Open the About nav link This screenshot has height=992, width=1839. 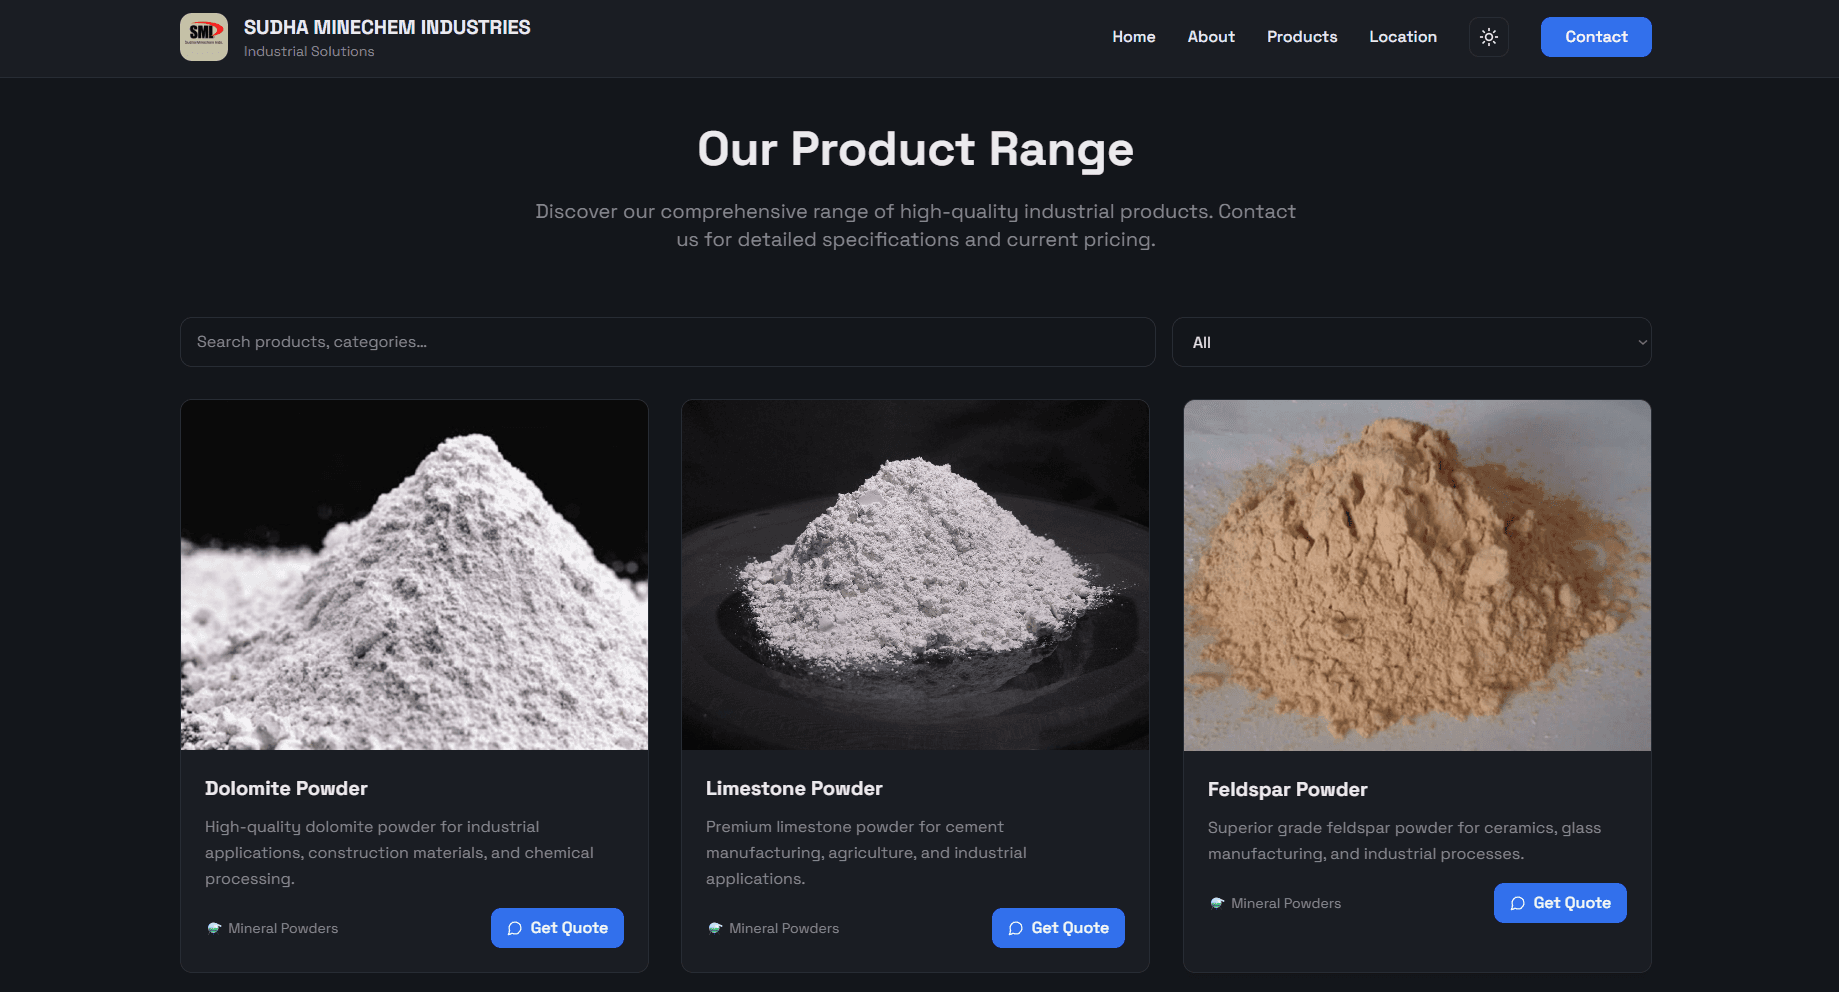[x=1211, y=37]
